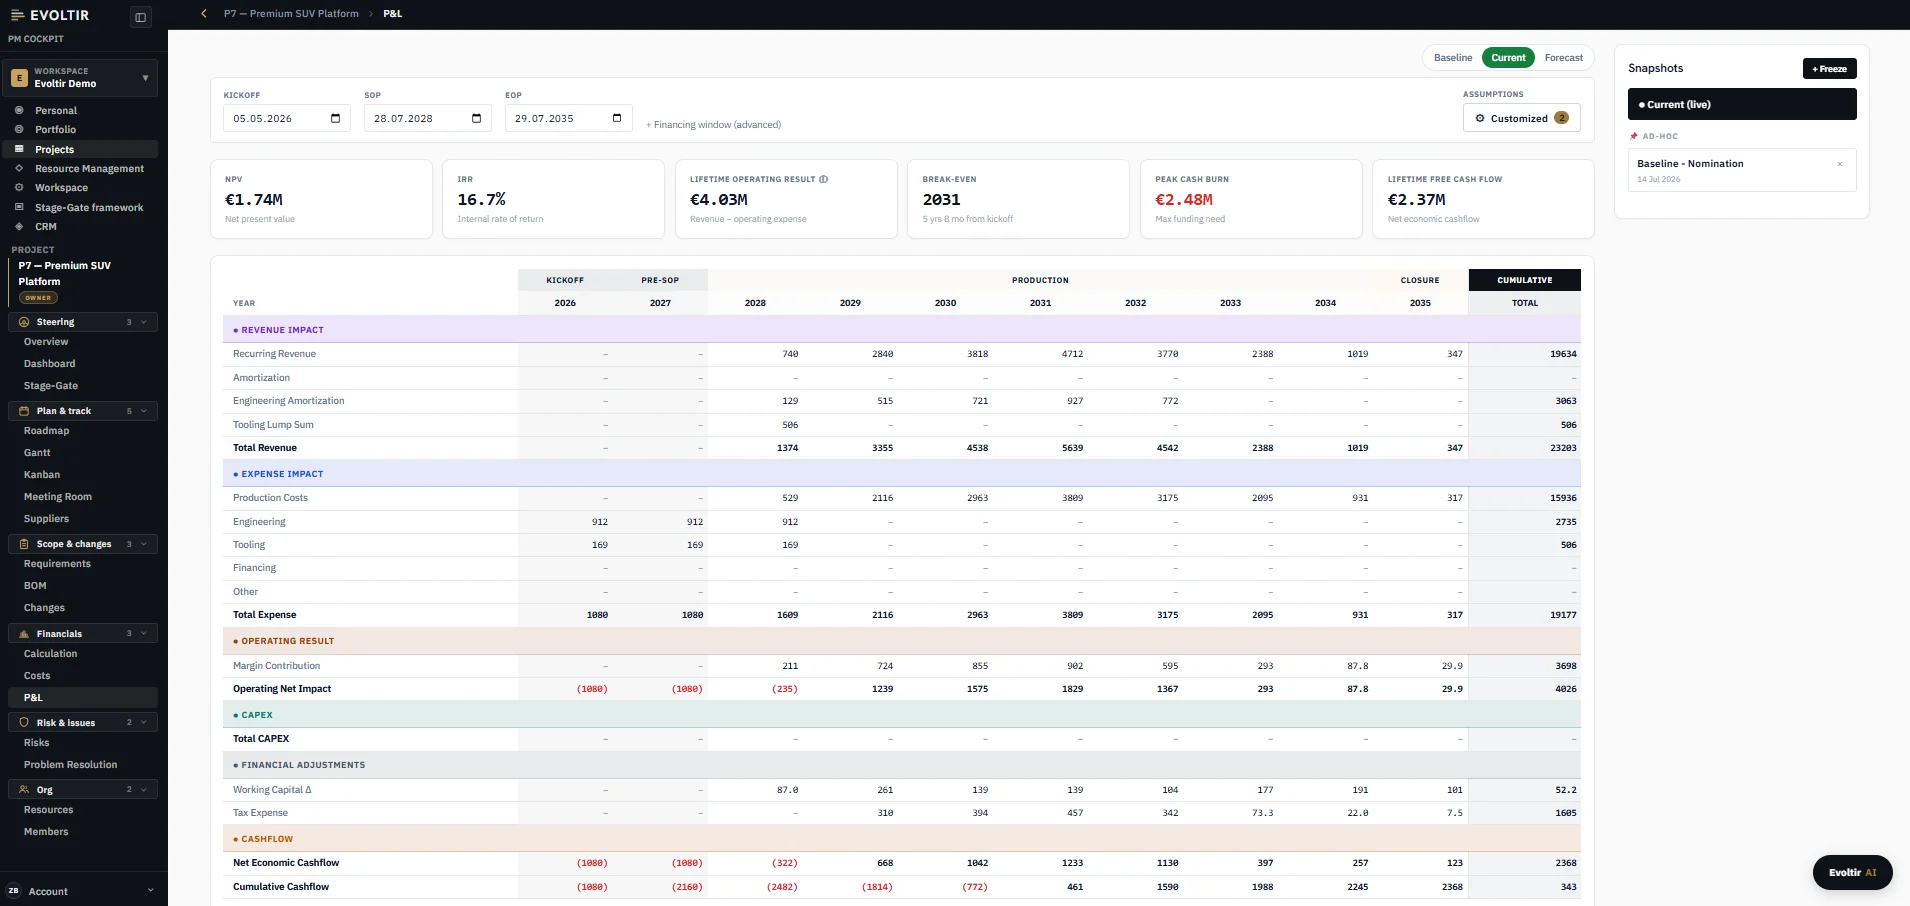Switch to Baseline view
Image resolution: width=1910 pixels, height=906 pixels.
[1453, 58]
